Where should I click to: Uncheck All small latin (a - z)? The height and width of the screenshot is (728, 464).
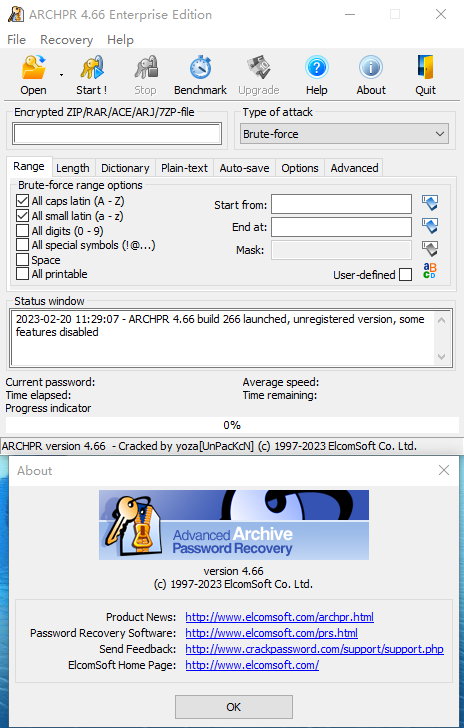coord(22,216)
